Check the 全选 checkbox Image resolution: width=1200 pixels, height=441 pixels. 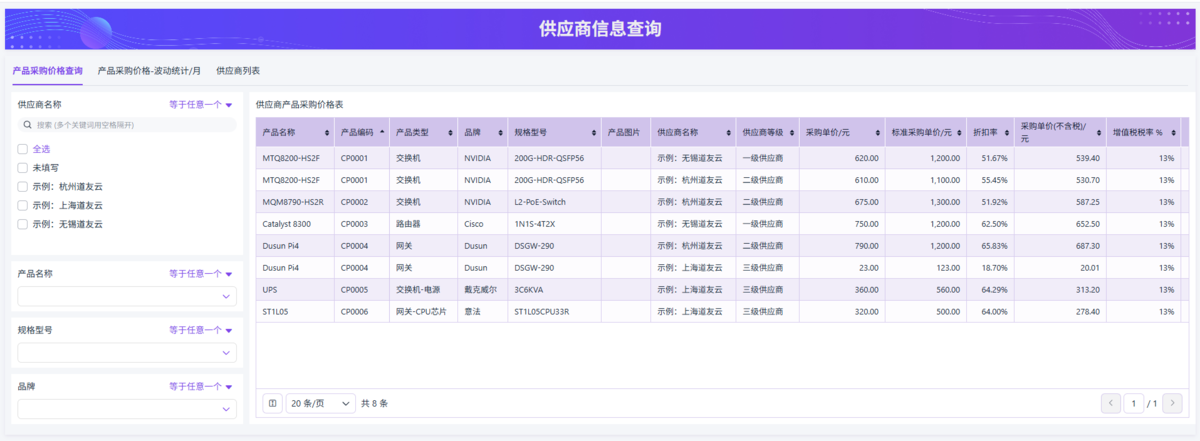click(22, 149)
